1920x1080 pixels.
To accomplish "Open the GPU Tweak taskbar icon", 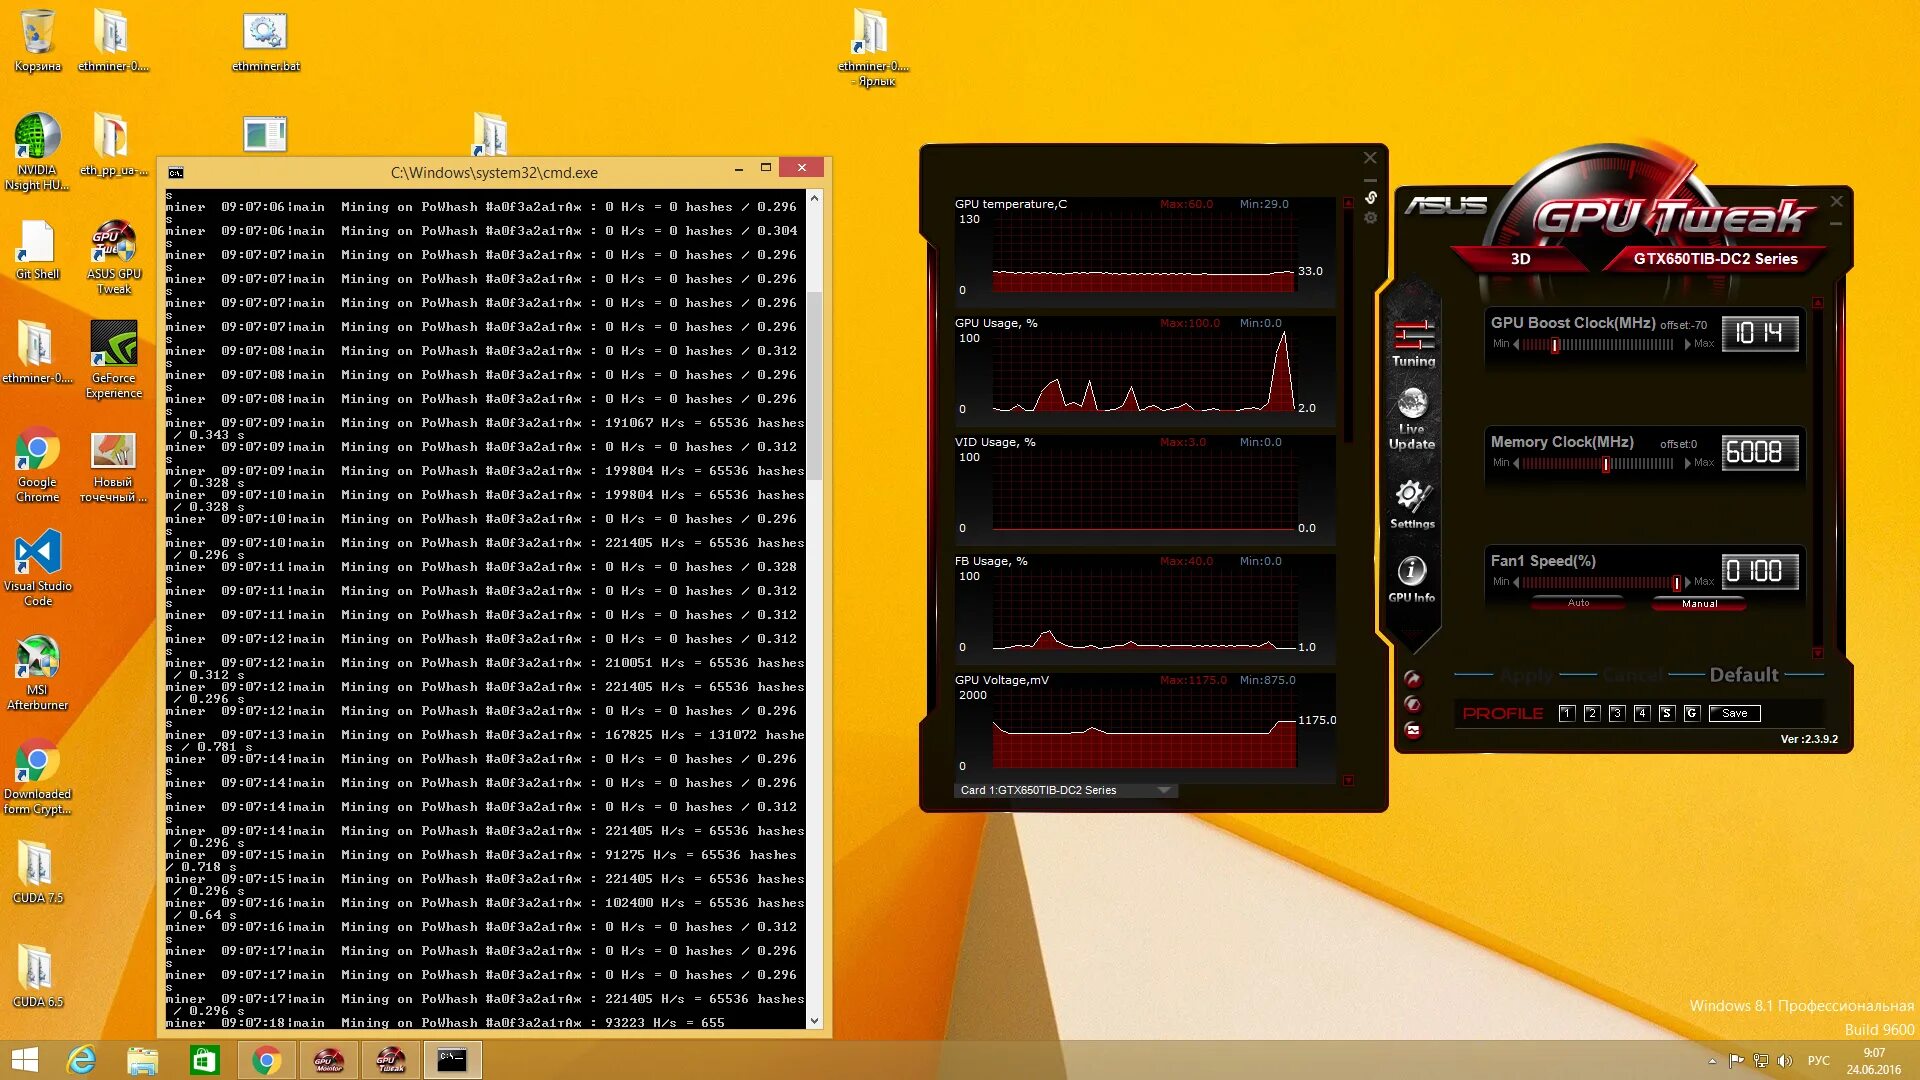I will click(390, 1060).
